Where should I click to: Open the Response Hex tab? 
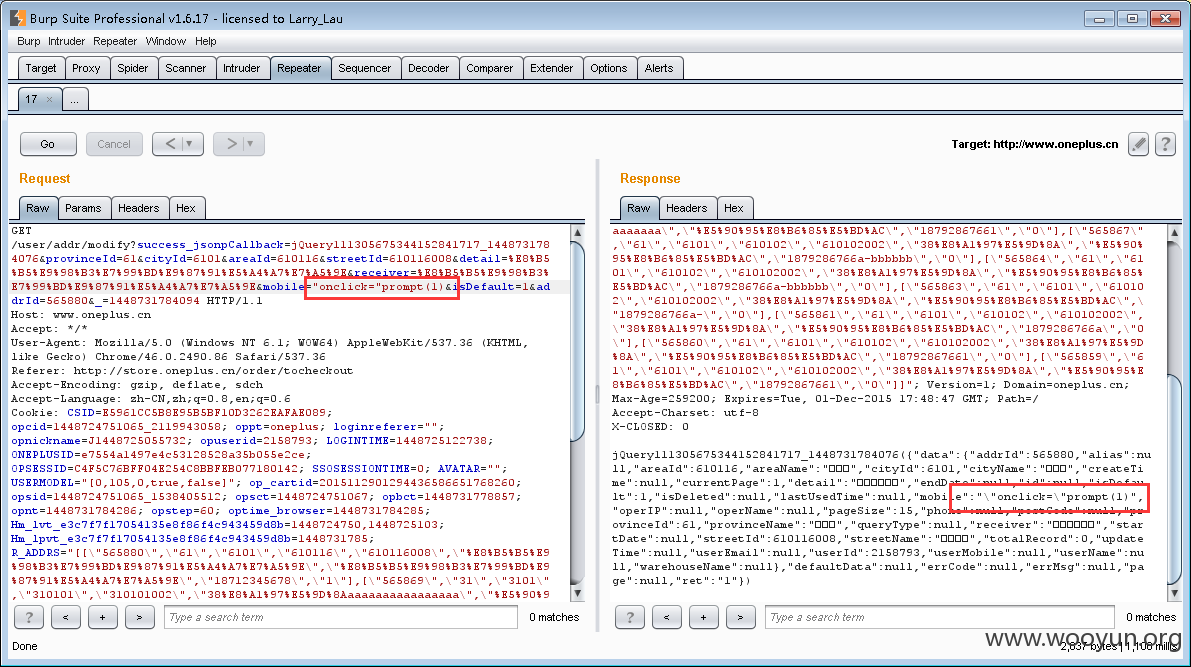point(734,207)
